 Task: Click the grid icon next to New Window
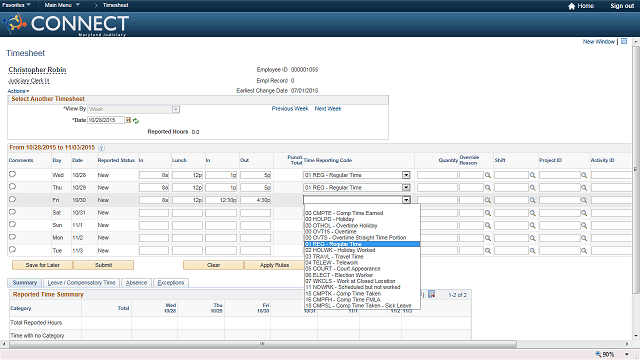click(x=624, y=41)
